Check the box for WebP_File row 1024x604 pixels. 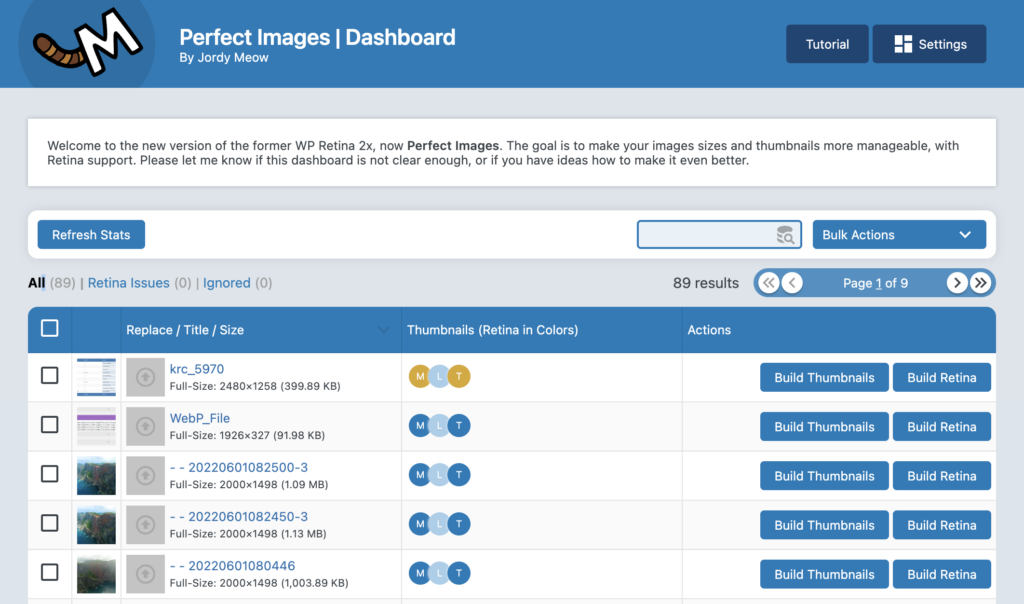click(x=50, y=424)
